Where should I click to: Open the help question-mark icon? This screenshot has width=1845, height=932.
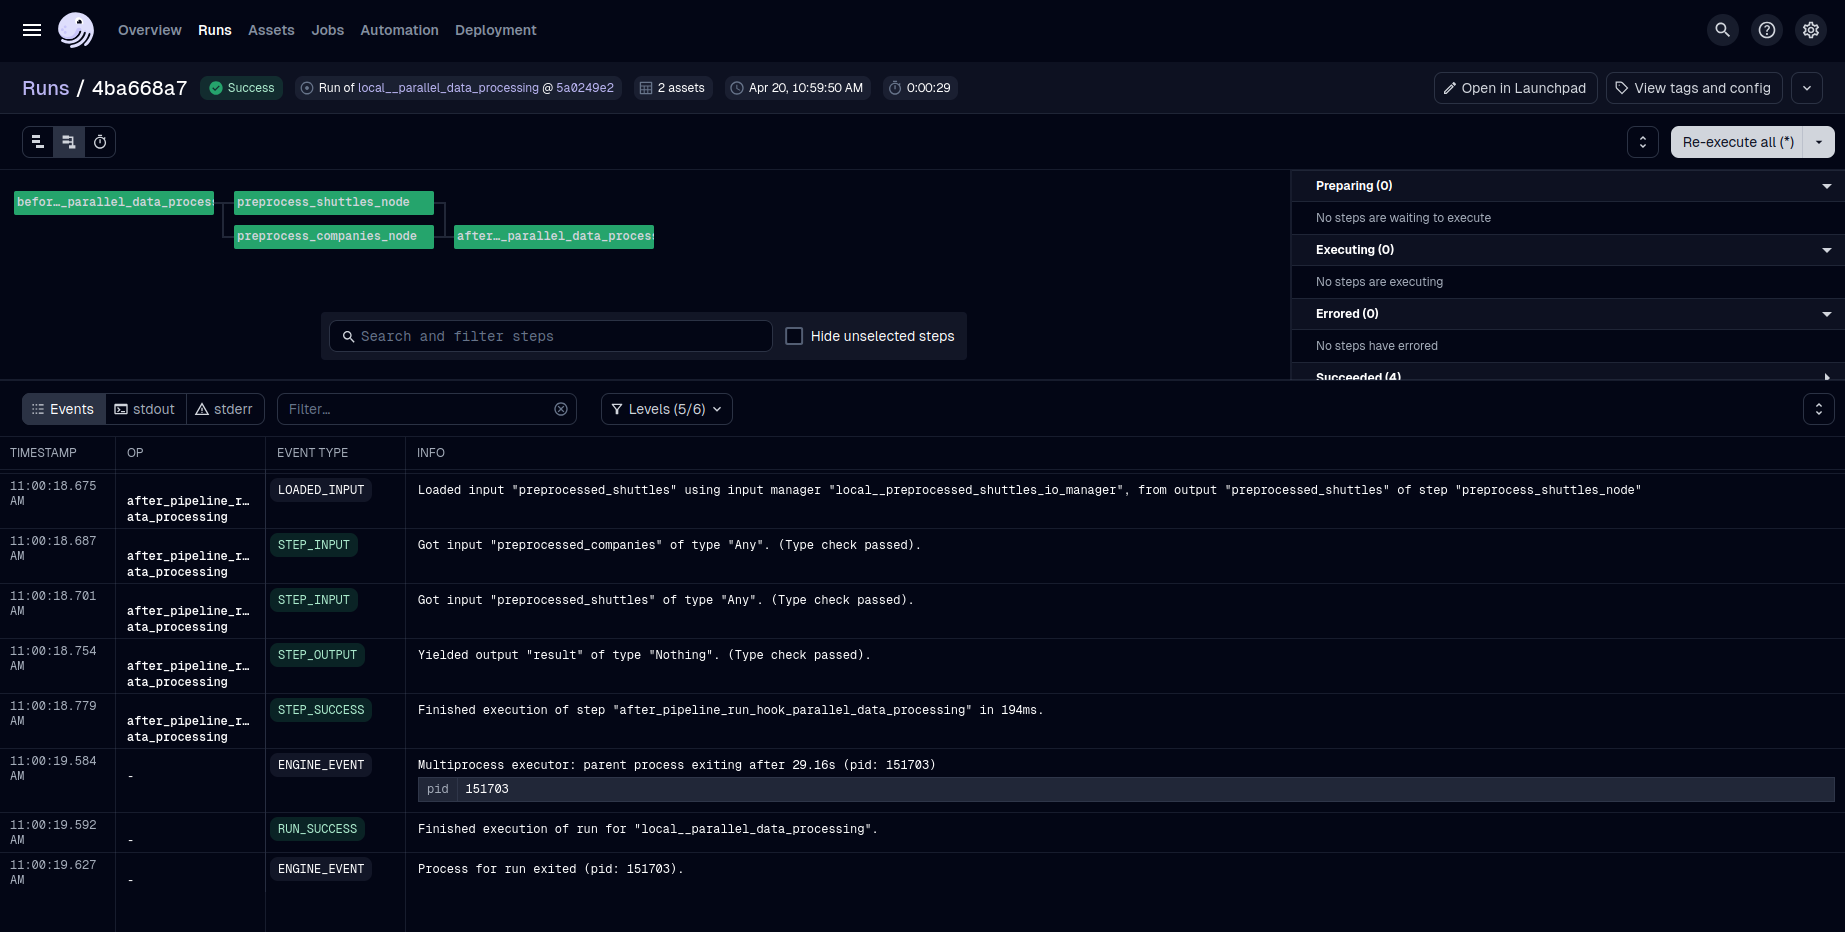1767,30
